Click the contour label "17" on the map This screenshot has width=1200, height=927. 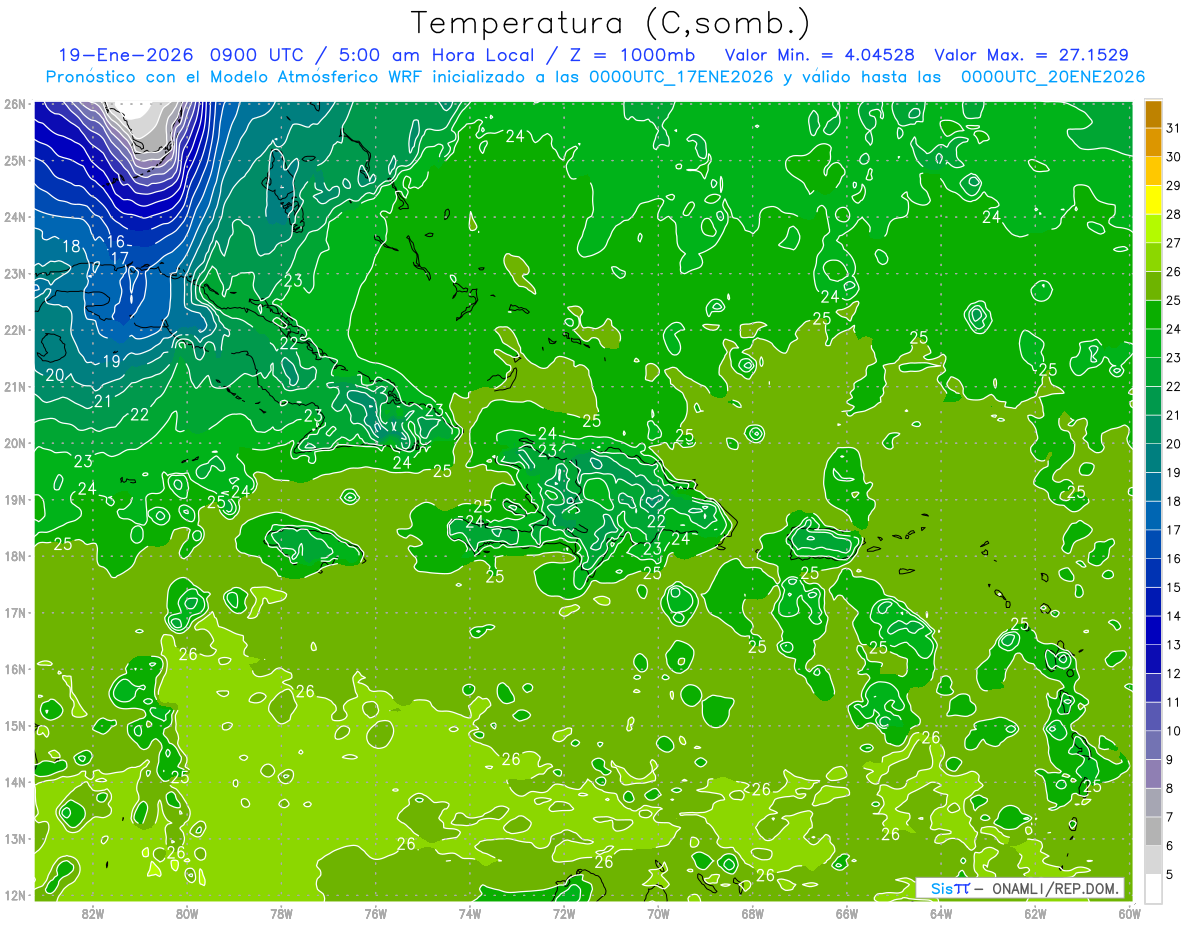click(x=119, y=259)
